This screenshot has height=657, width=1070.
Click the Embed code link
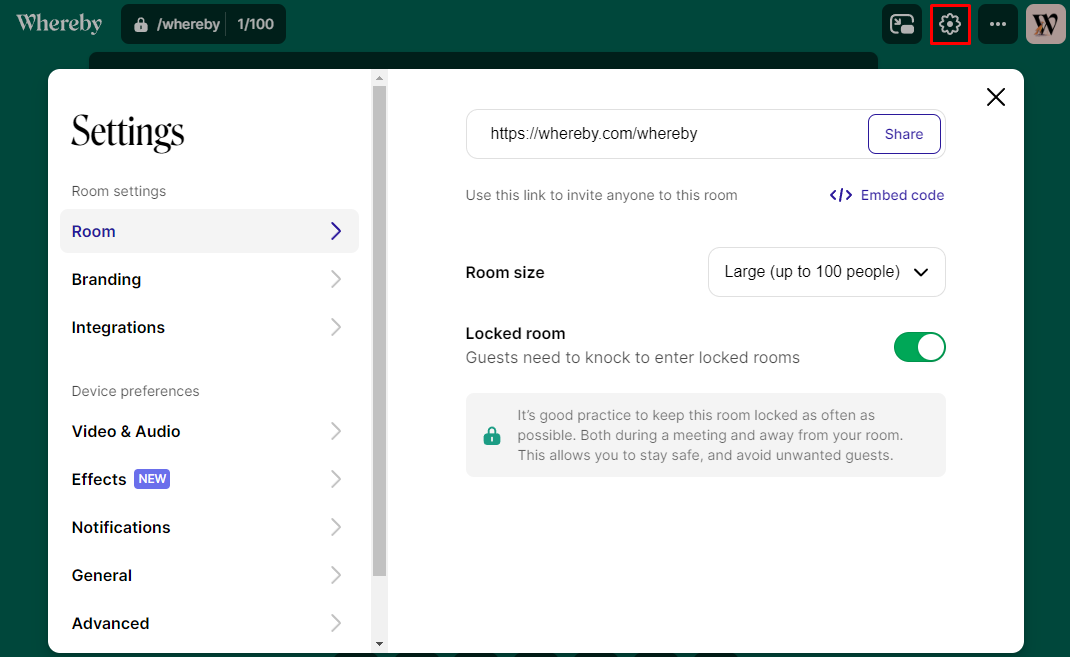tap(887, 195)
